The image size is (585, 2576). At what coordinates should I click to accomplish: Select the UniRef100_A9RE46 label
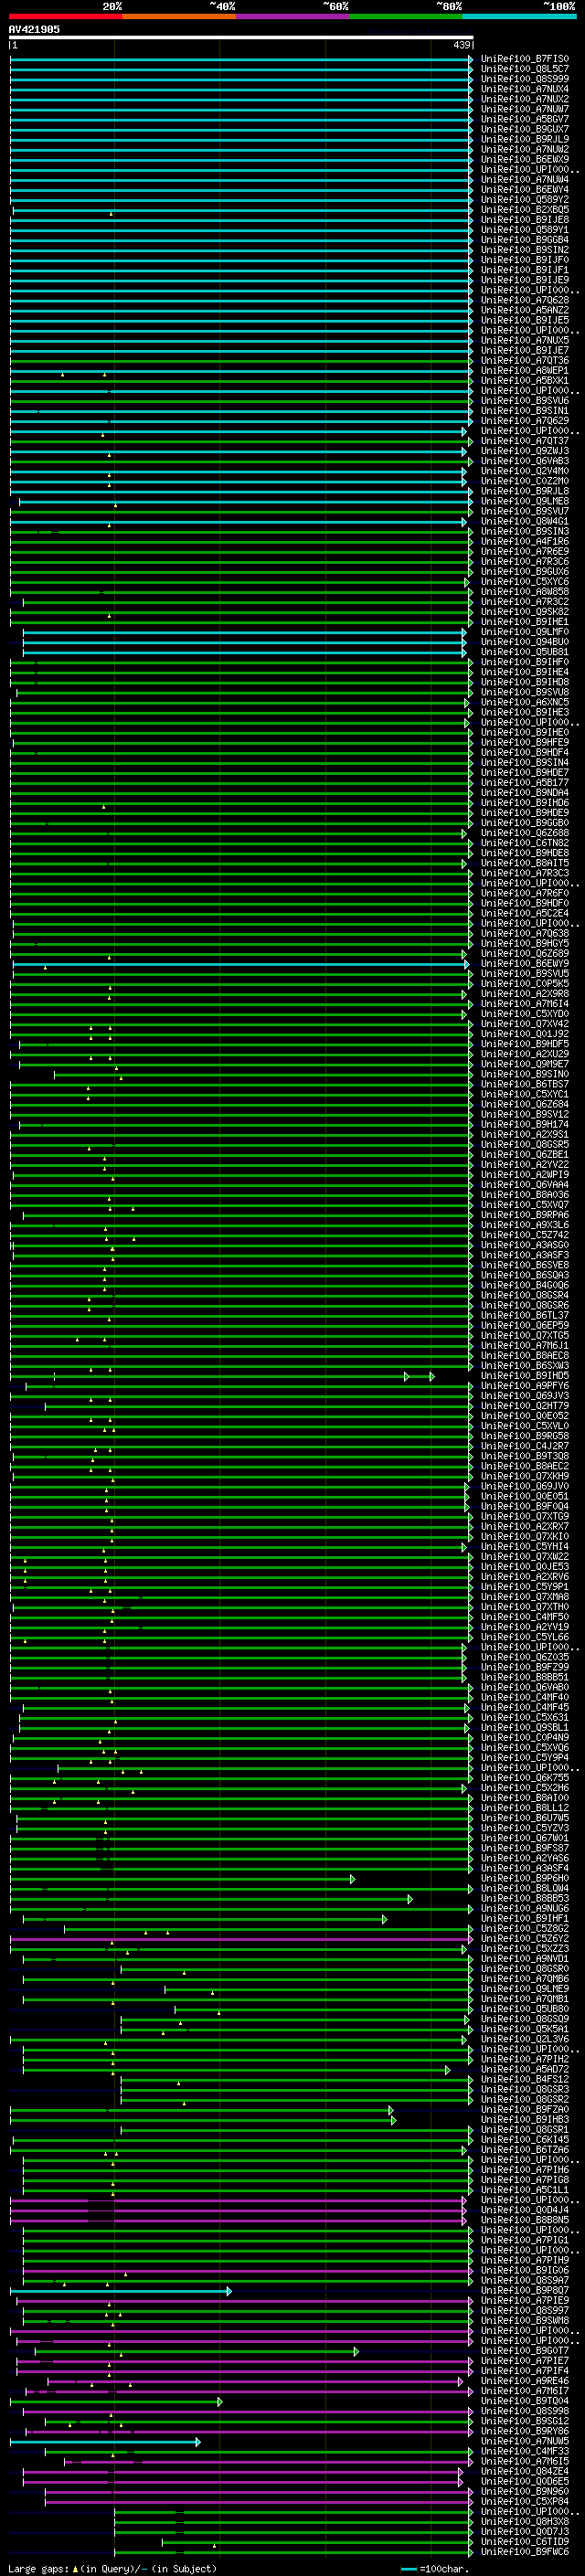[524, 2380]
